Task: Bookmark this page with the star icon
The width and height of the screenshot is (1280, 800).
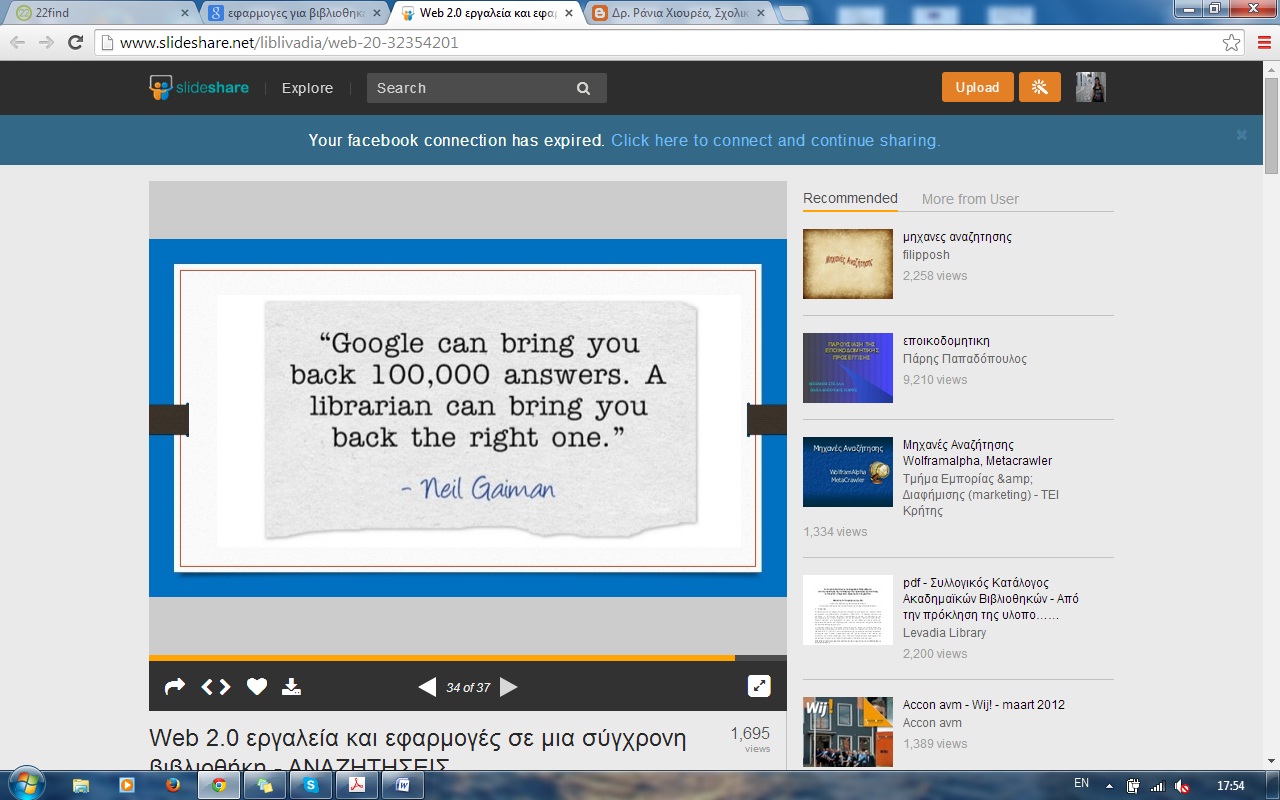Action: pyautogui.click(x=1232, y=43)
